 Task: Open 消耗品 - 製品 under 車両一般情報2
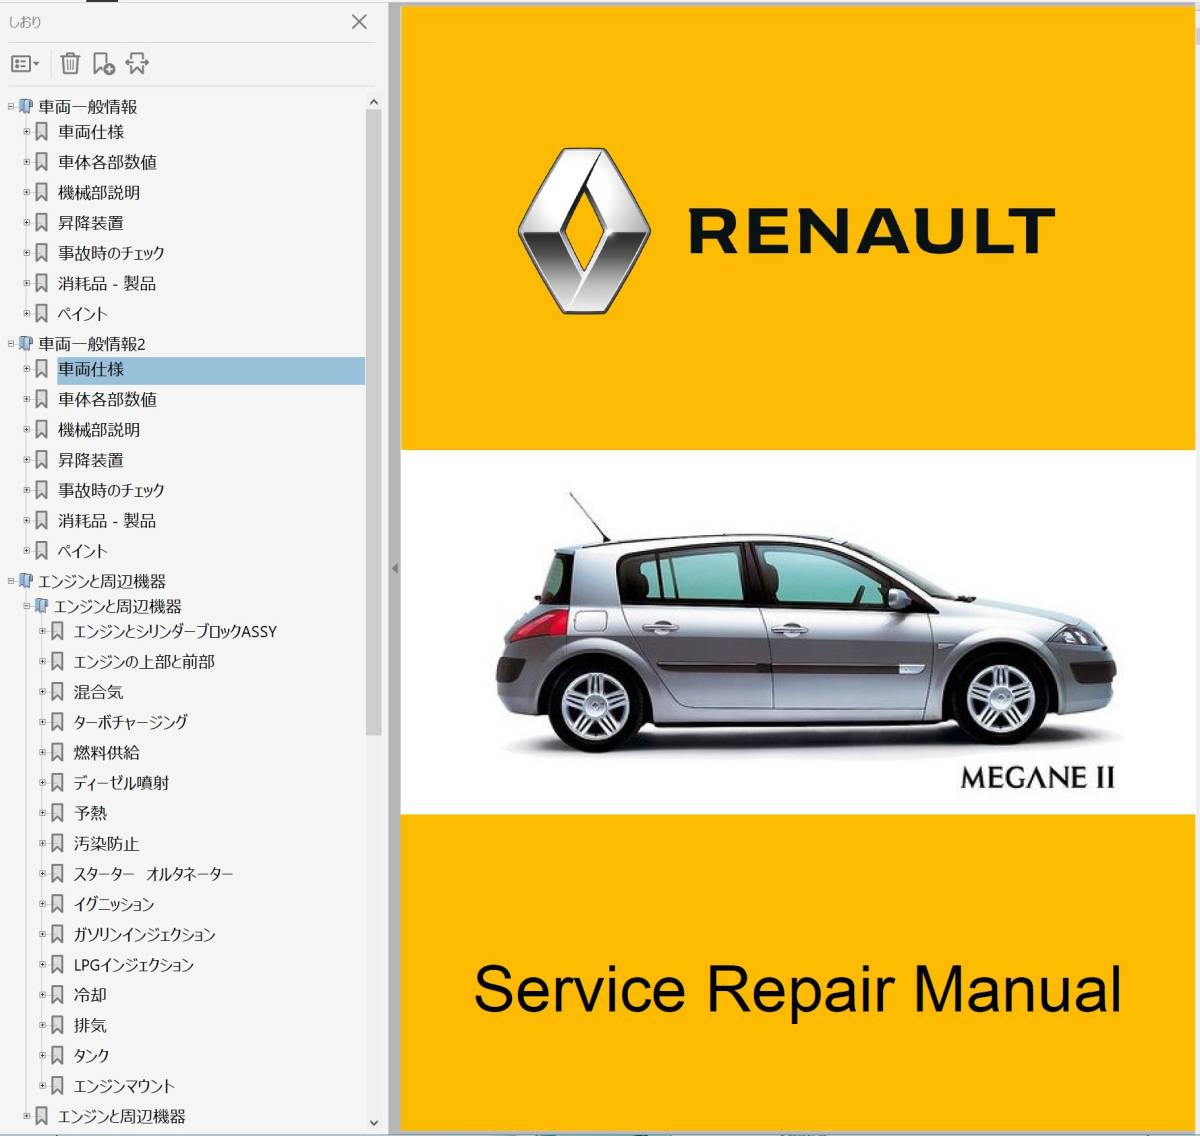tap(107, 521)
